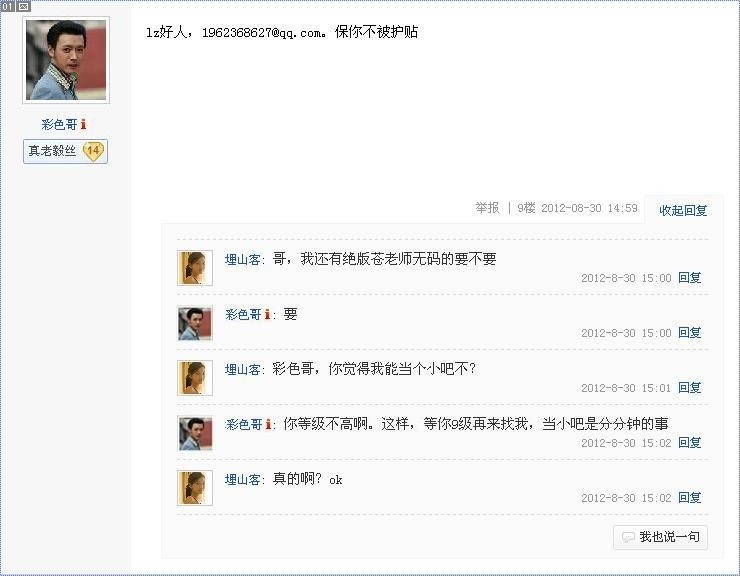The image size is (740, 576).
Task: Open the 彩色哥 username under the main avatar
Action: pyautogui.click(x=59, y=125)
